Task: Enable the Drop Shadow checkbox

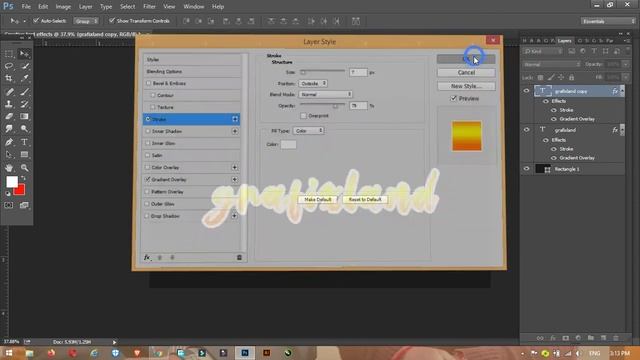Action: [x=147, y=216]
